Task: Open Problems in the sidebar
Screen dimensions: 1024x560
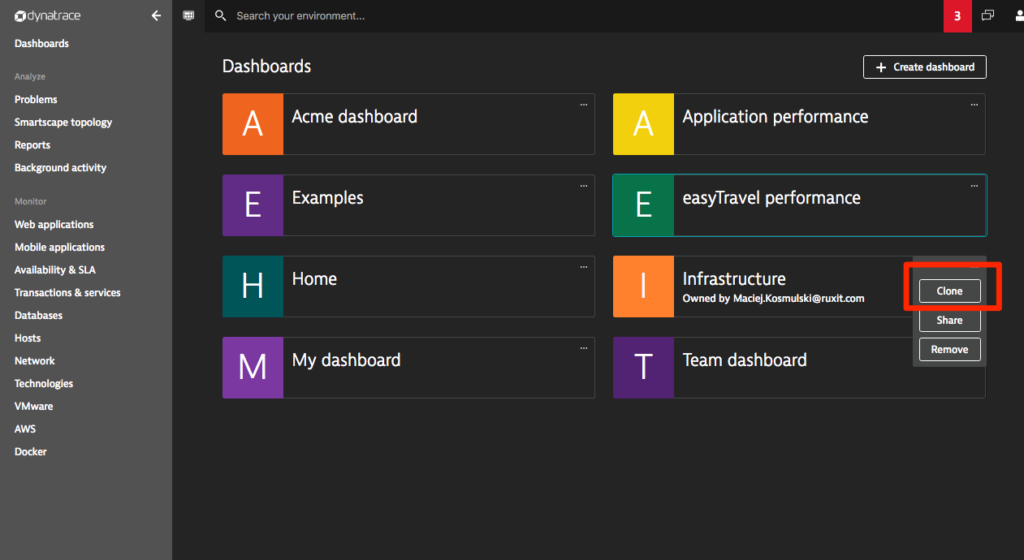Action: [36, 99]
